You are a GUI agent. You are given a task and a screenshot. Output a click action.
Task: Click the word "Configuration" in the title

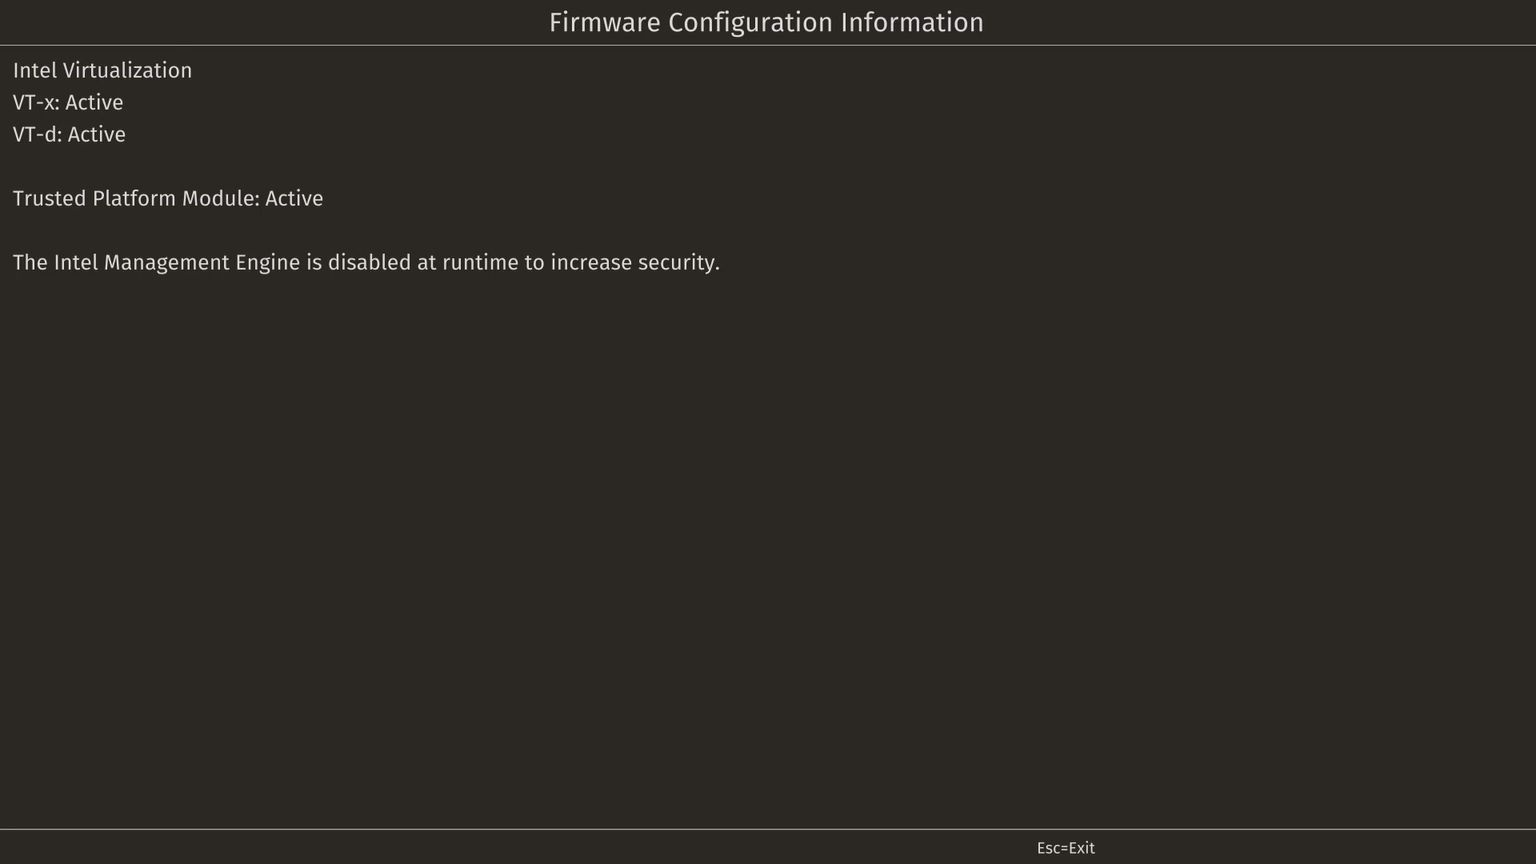pos(751,23)
